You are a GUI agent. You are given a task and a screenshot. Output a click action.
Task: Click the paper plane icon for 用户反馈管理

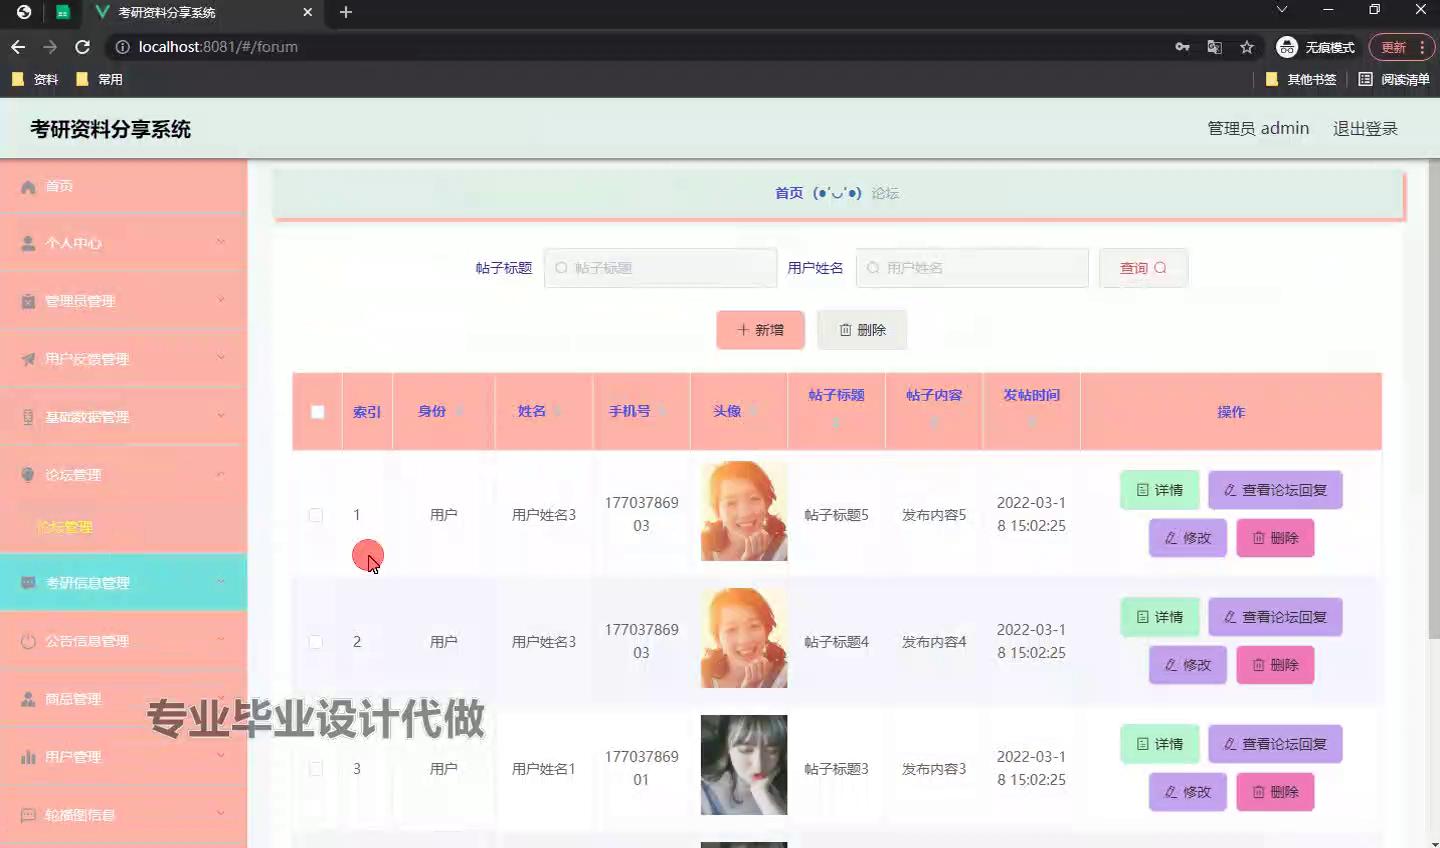[28, 359]
